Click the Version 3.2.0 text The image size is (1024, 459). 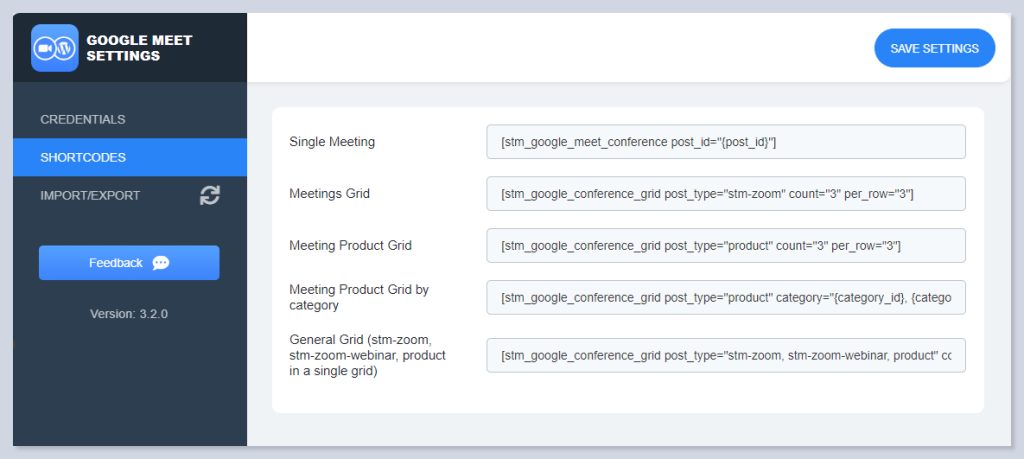(129, 314)
